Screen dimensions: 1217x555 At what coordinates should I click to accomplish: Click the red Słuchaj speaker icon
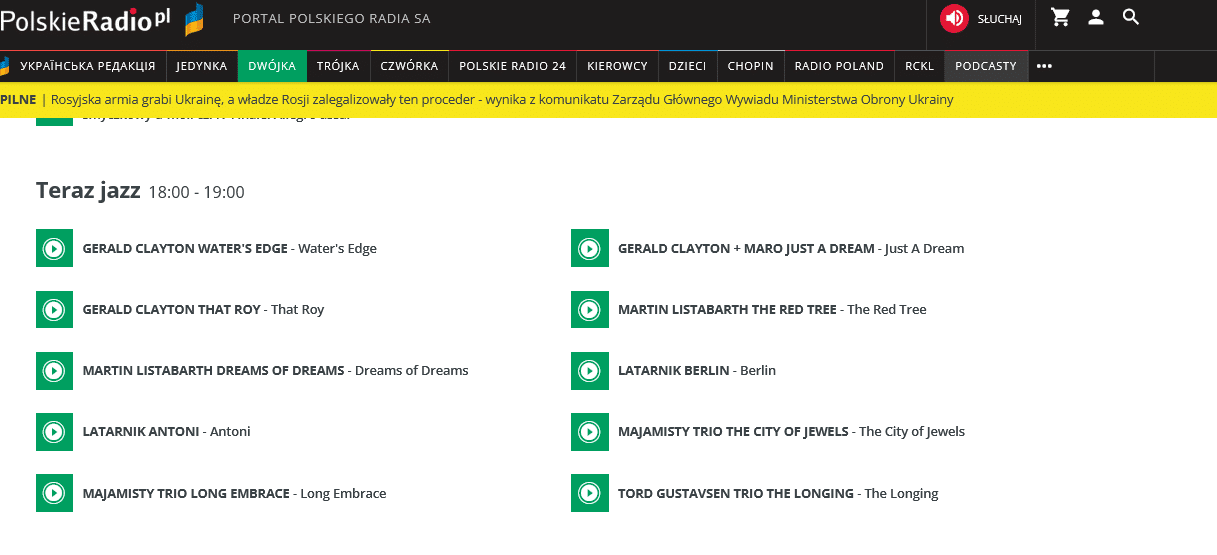point(954,18)
